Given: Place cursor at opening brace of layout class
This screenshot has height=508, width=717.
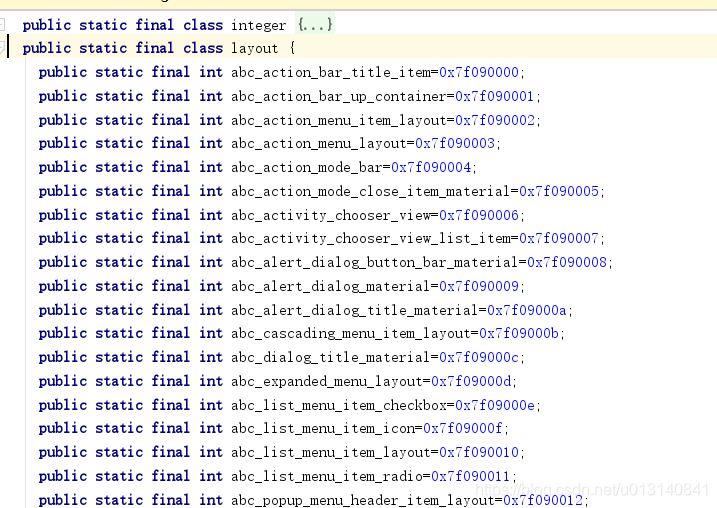Looking at the screenshot, I should pyautogui.click(x=292, y=48).
